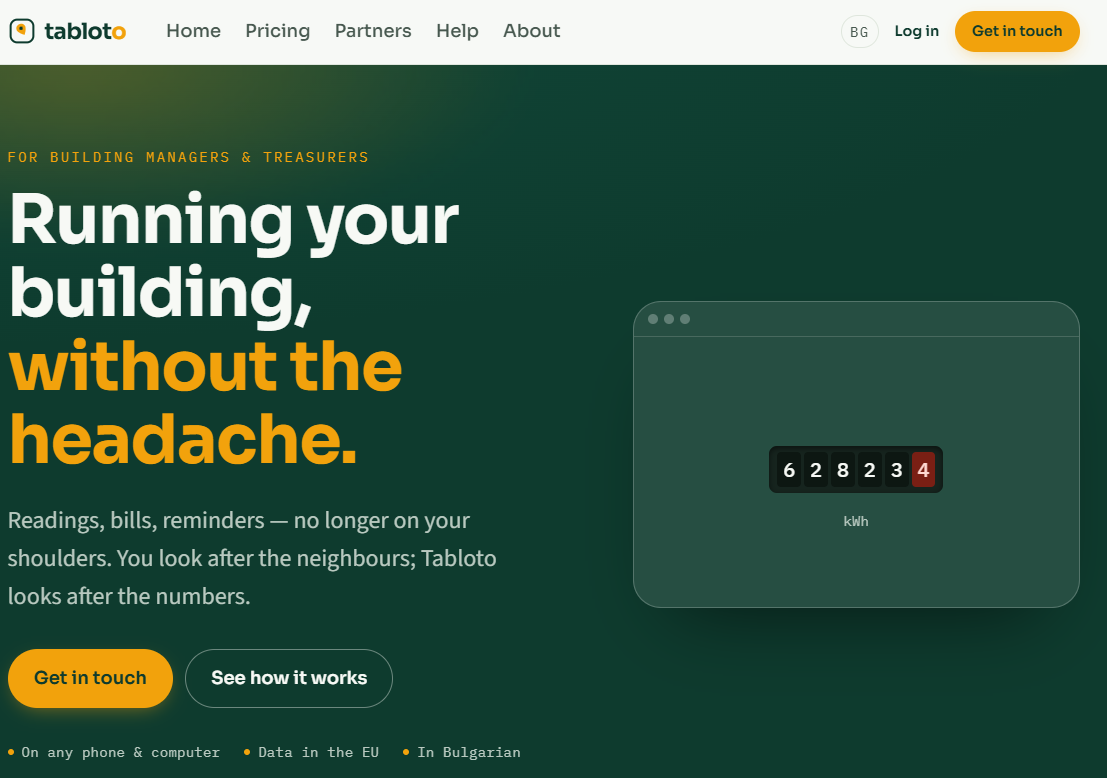The image size is (1107, 778).
Task: Click the red last digit 4
Action: click(x=923, y=469)
